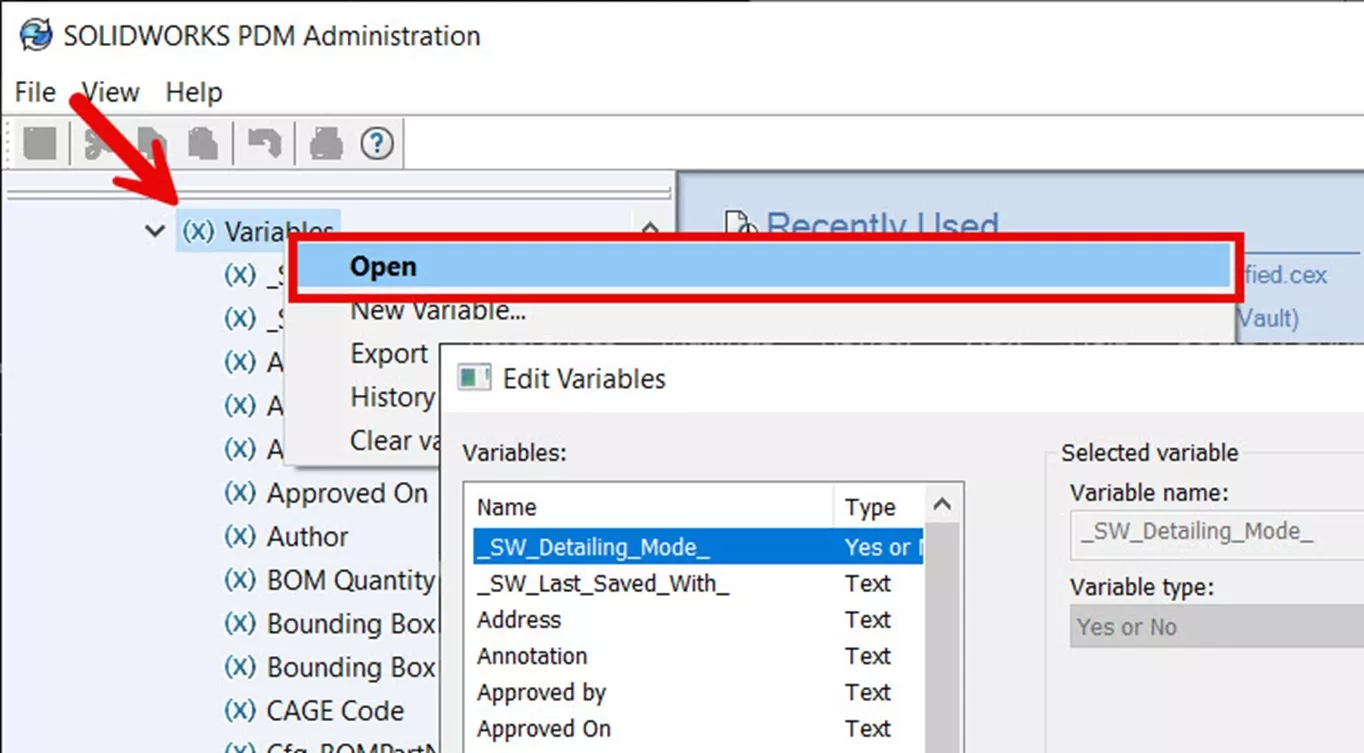
Task: Select CAGE Code in the tree
Action: 336,711
